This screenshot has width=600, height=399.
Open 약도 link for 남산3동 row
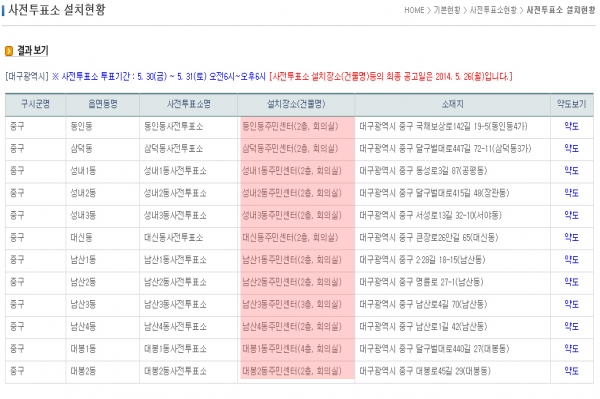[571, 304]
